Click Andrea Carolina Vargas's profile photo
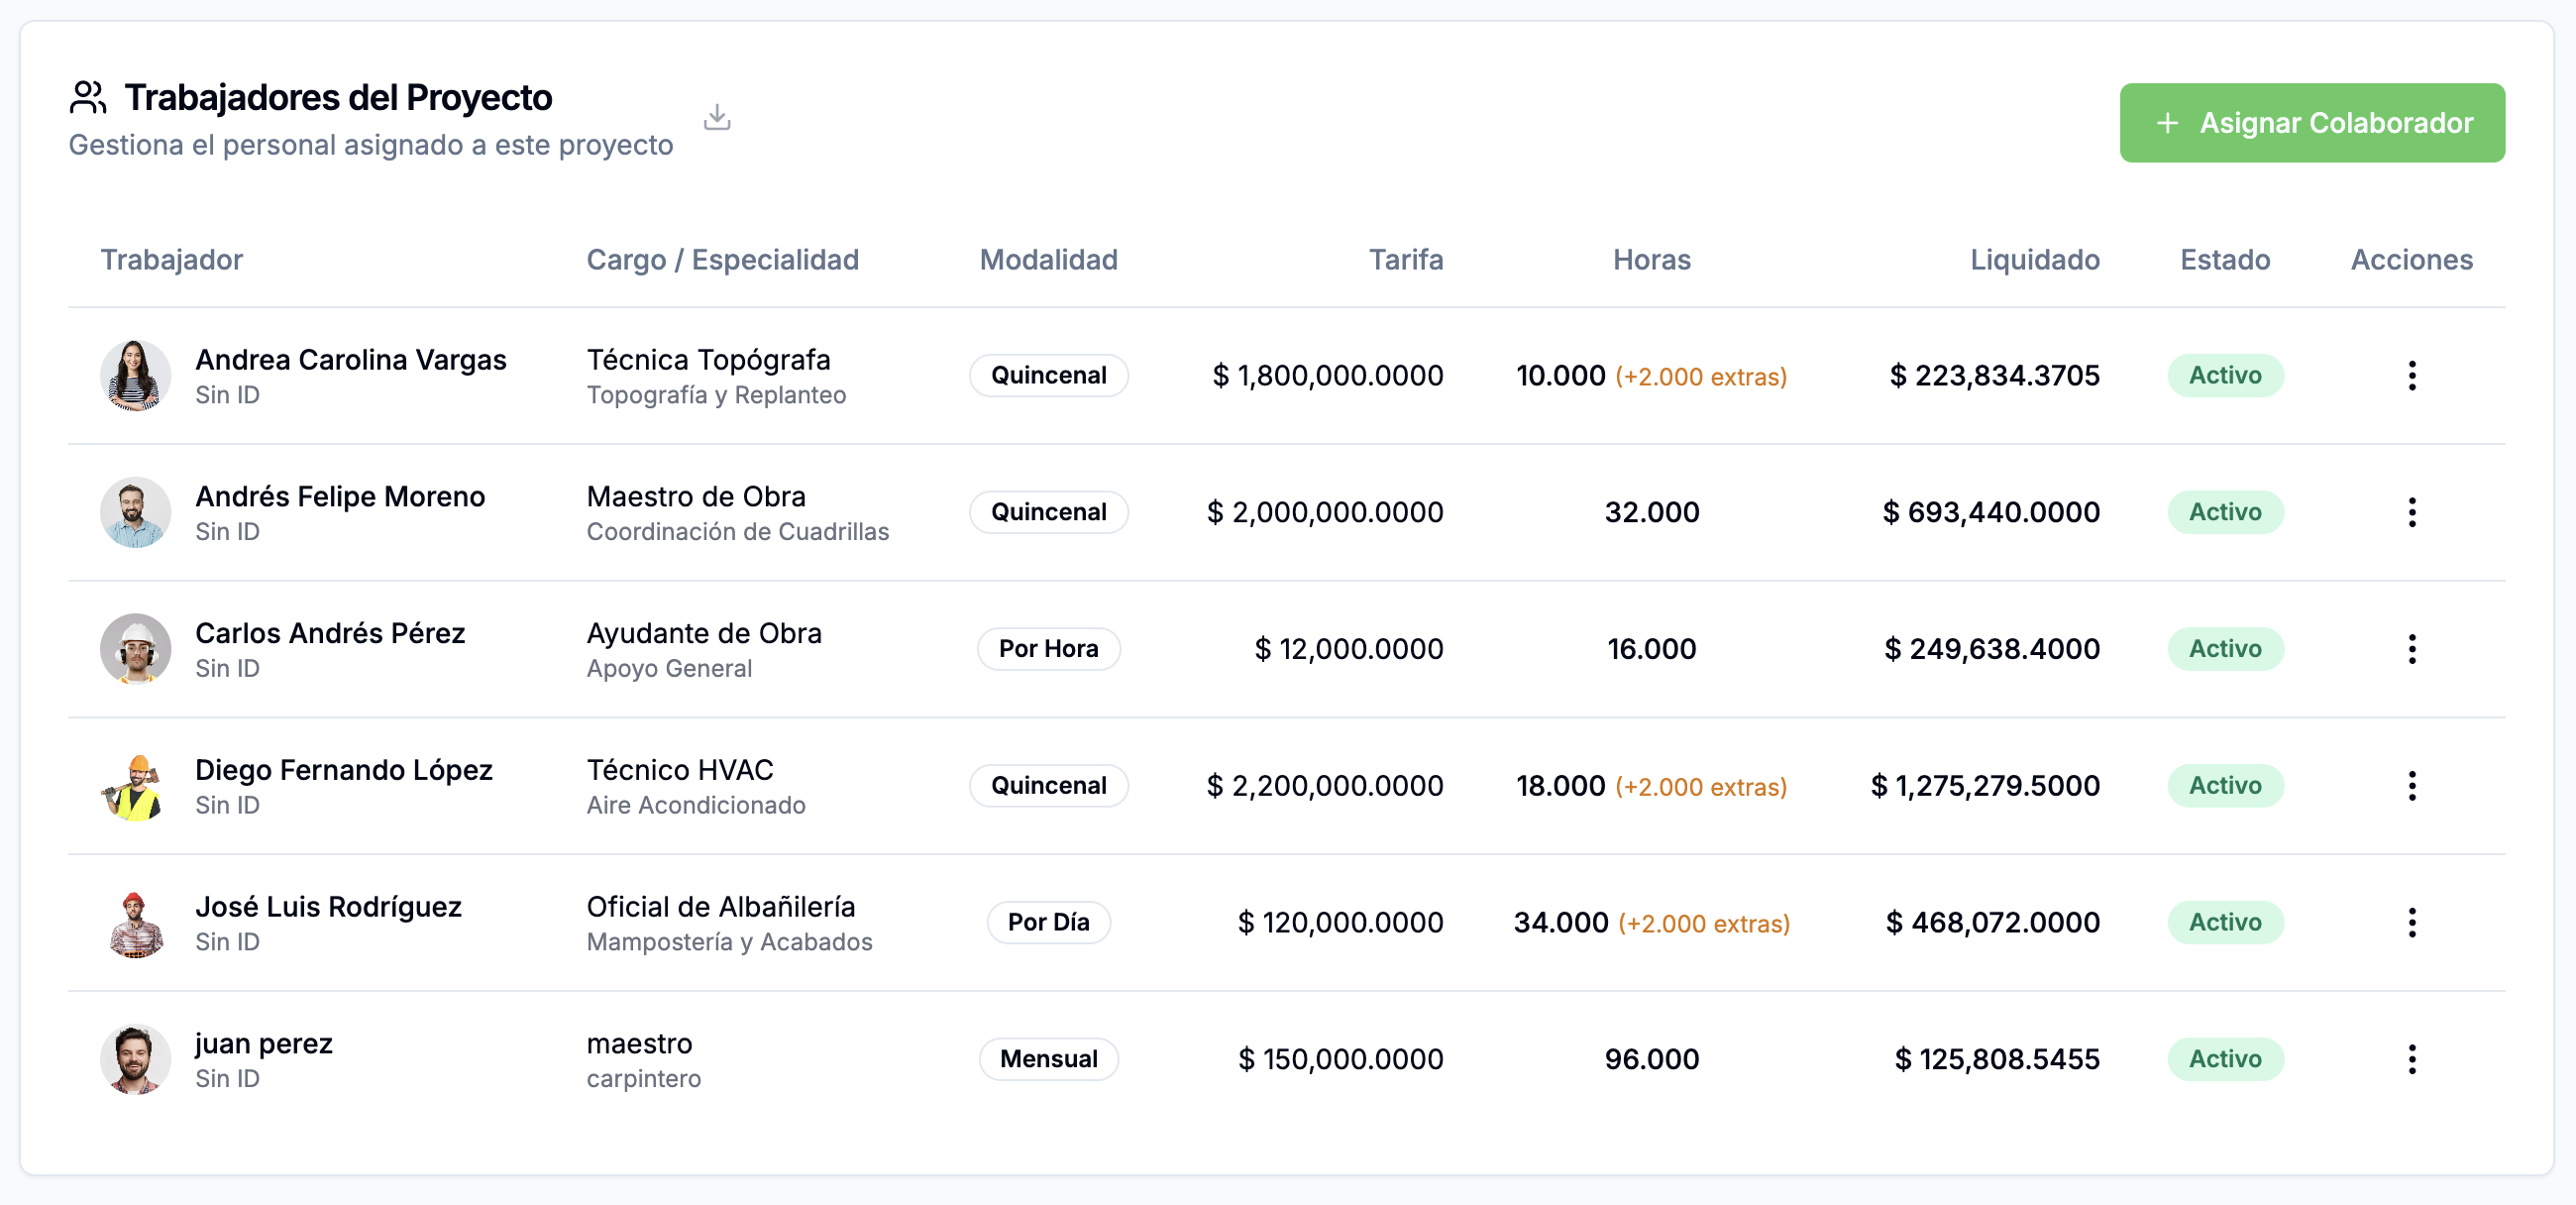This screenshot has height=1205, width=2576. tap(136, 375)
